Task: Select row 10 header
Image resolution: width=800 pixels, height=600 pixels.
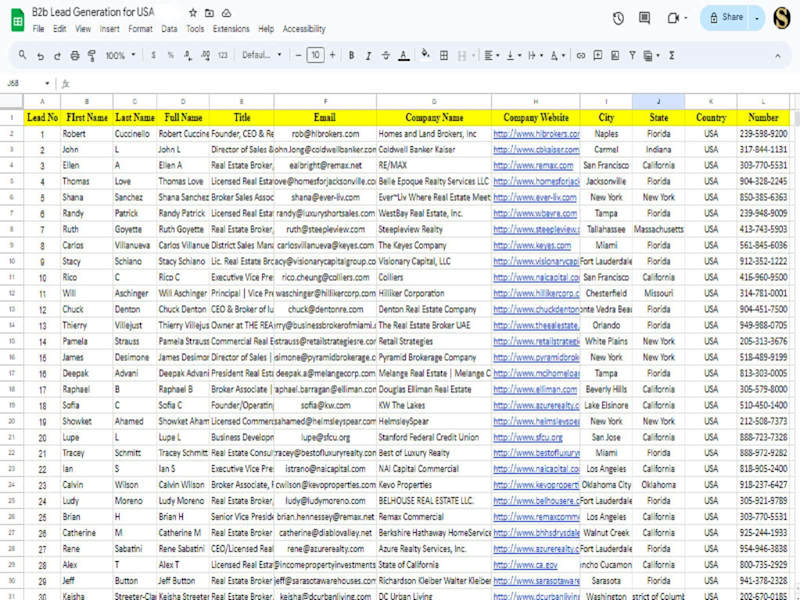Action: (x=12, y=261)
